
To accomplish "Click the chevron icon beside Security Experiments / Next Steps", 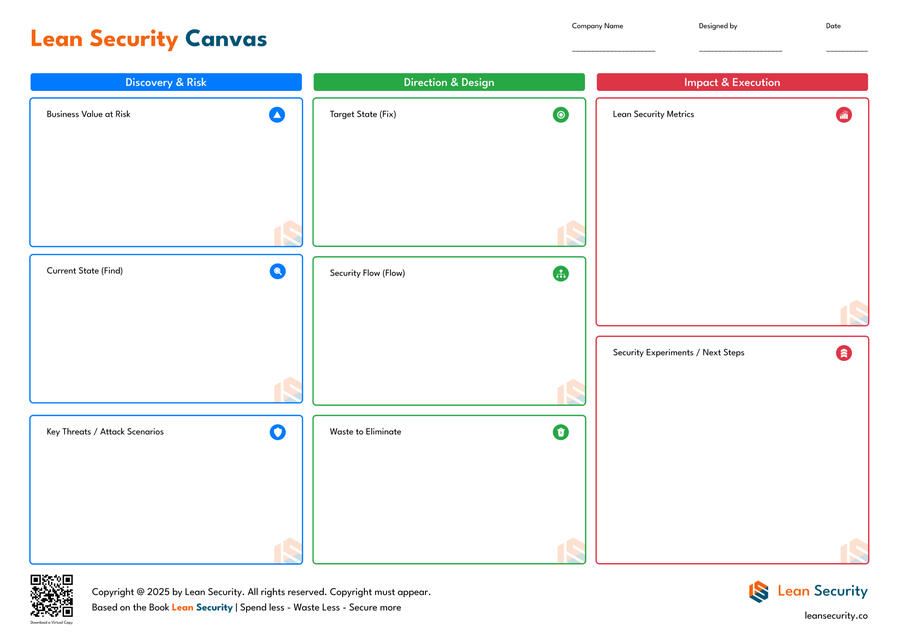I will 844,353.
